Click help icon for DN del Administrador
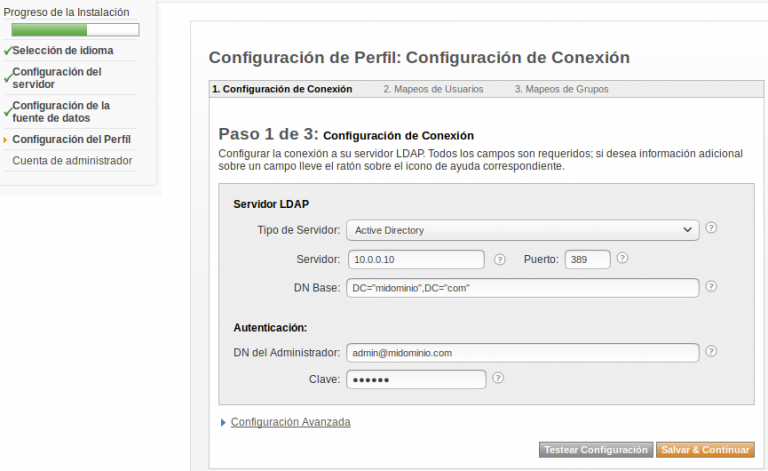This screenshot has height=471, width=768. (x=711, y=351)
